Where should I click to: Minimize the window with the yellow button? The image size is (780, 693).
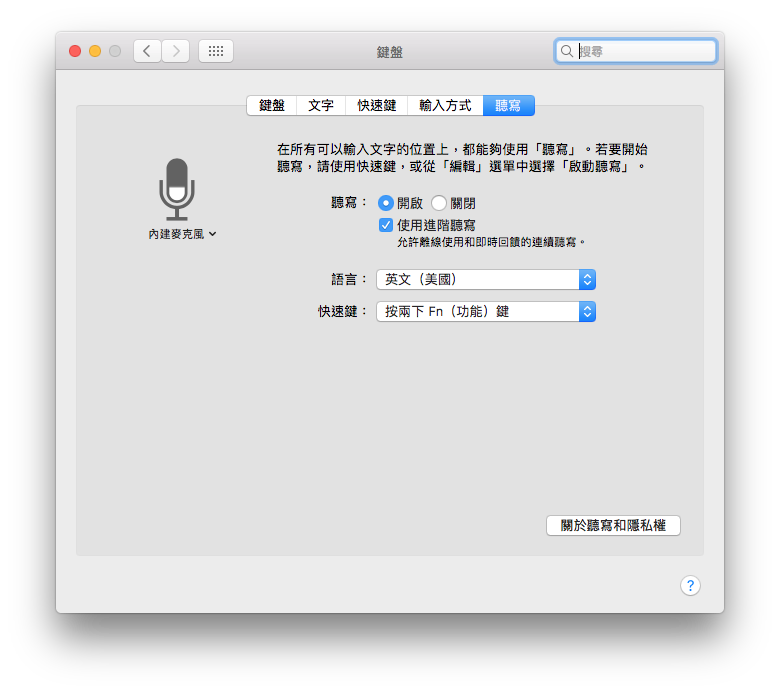pyautogui.click(x=95, y=51)
